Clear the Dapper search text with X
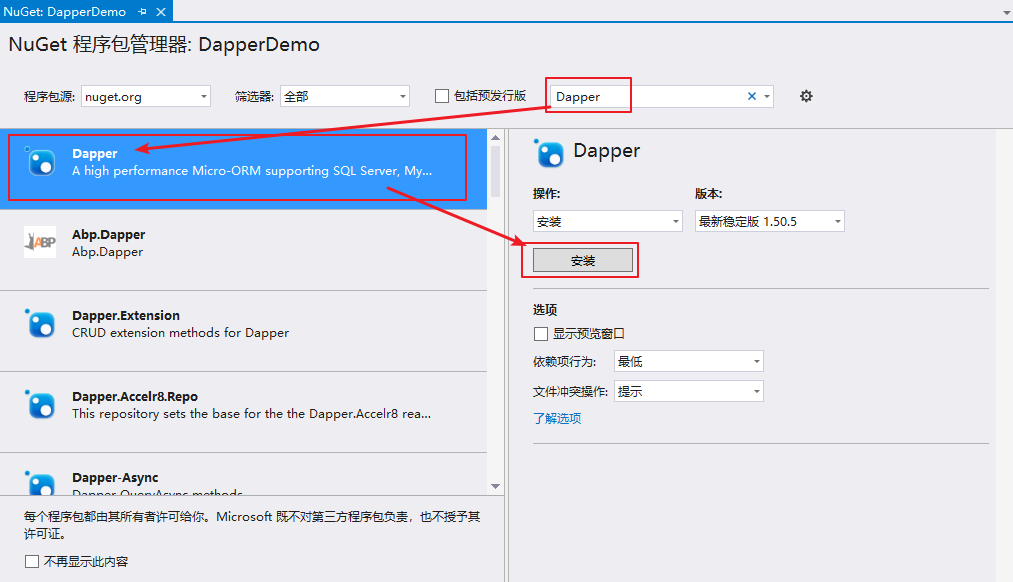 click(x=752, y=96)
